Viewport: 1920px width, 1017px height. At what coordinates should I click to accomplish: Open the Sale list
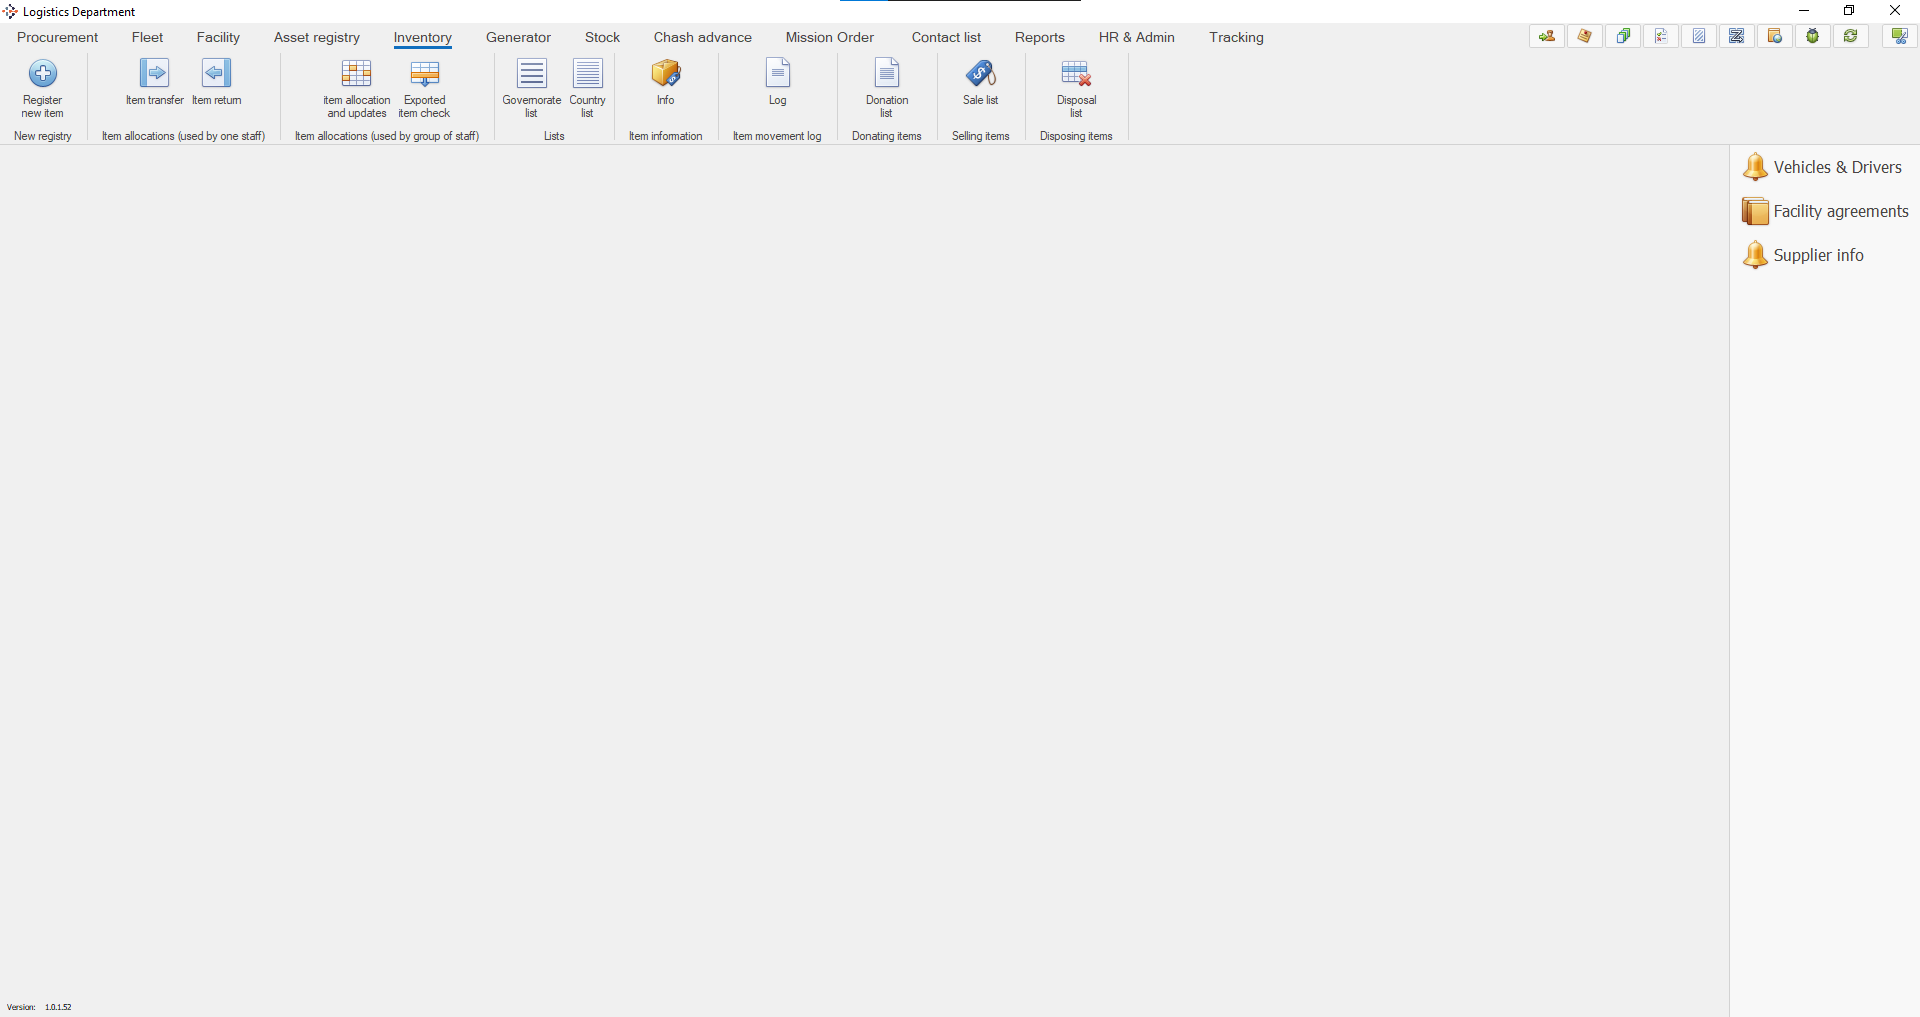click(x=980, y=75)
